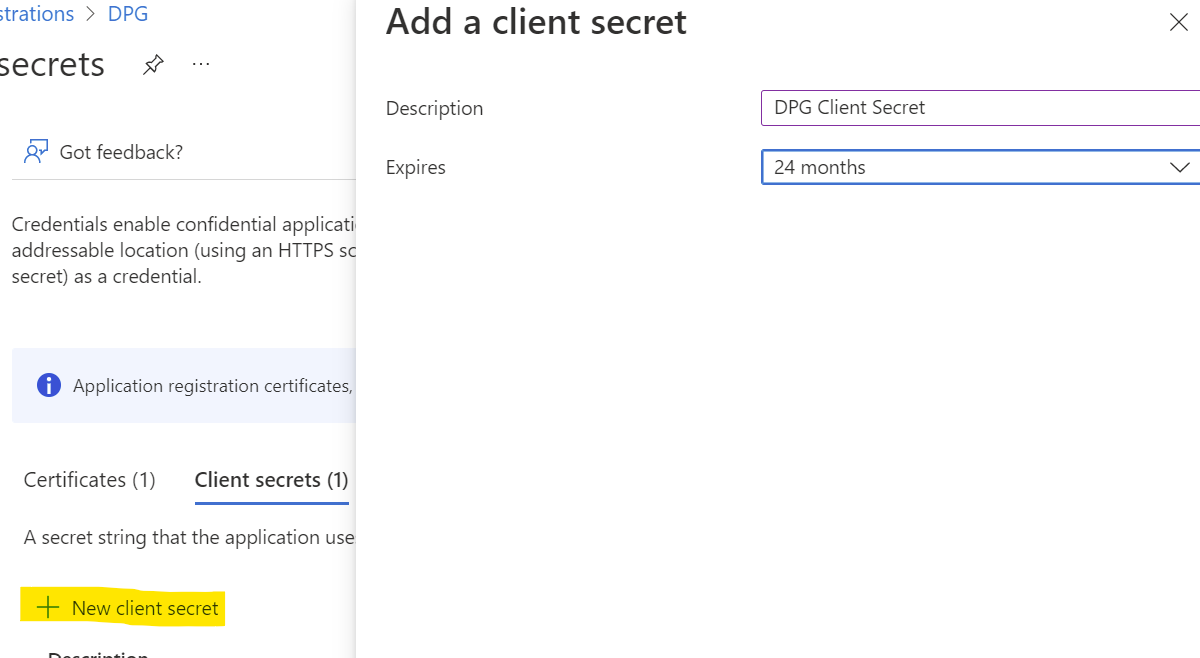1200x658 pixels.
Task: Focus the DPG Client Secret description field
Action: point(975,108)
